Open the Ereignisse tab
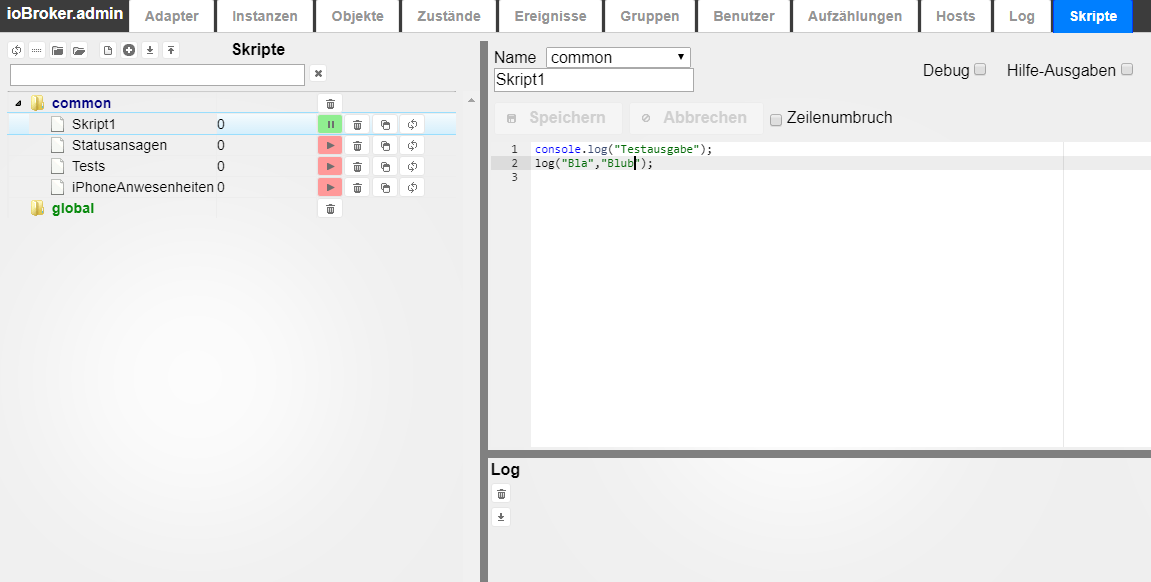The width and height of the screenshot is (1151, 582). coord(551,16)
